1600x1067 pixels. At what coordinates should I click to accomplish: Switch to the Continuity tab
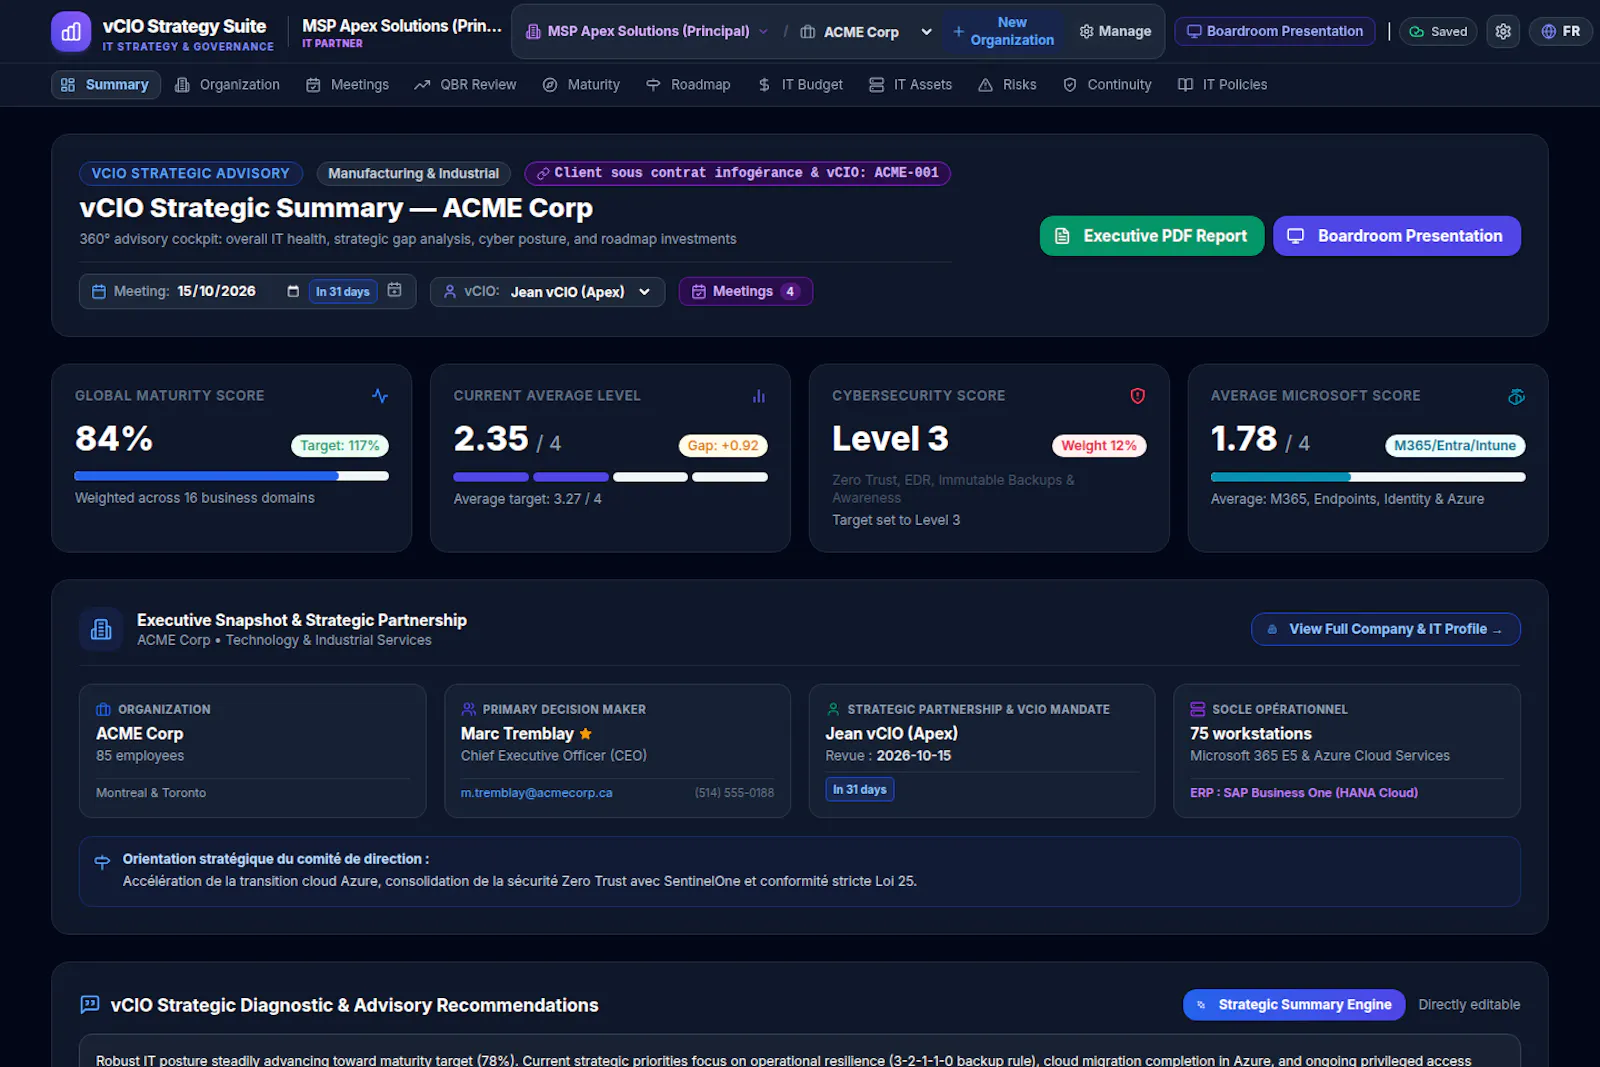coord(1107,85)
